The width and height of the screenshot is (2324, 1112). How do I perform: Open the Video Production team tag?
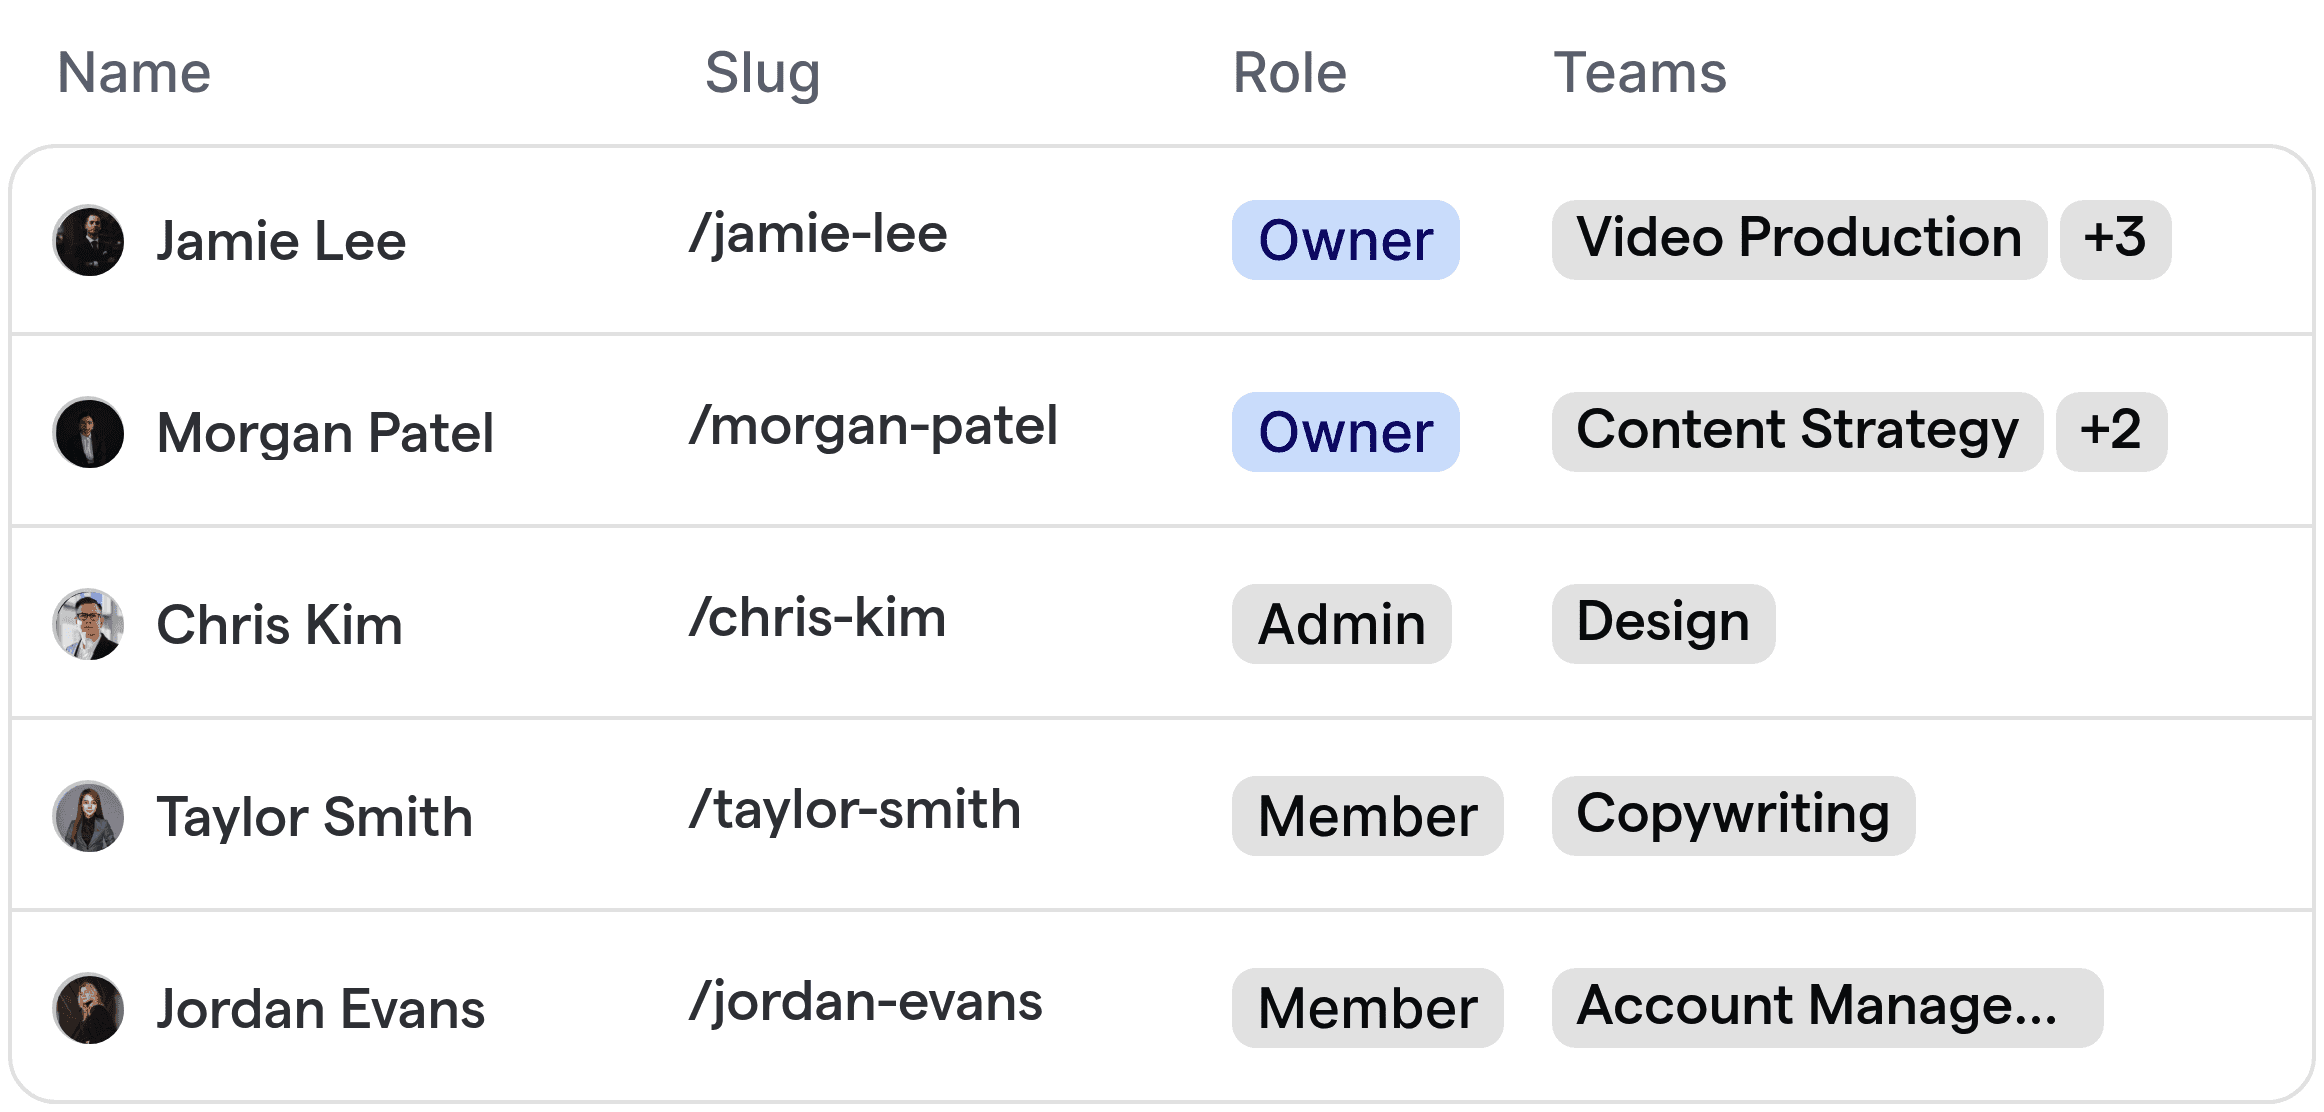(x=1799, y=240)
